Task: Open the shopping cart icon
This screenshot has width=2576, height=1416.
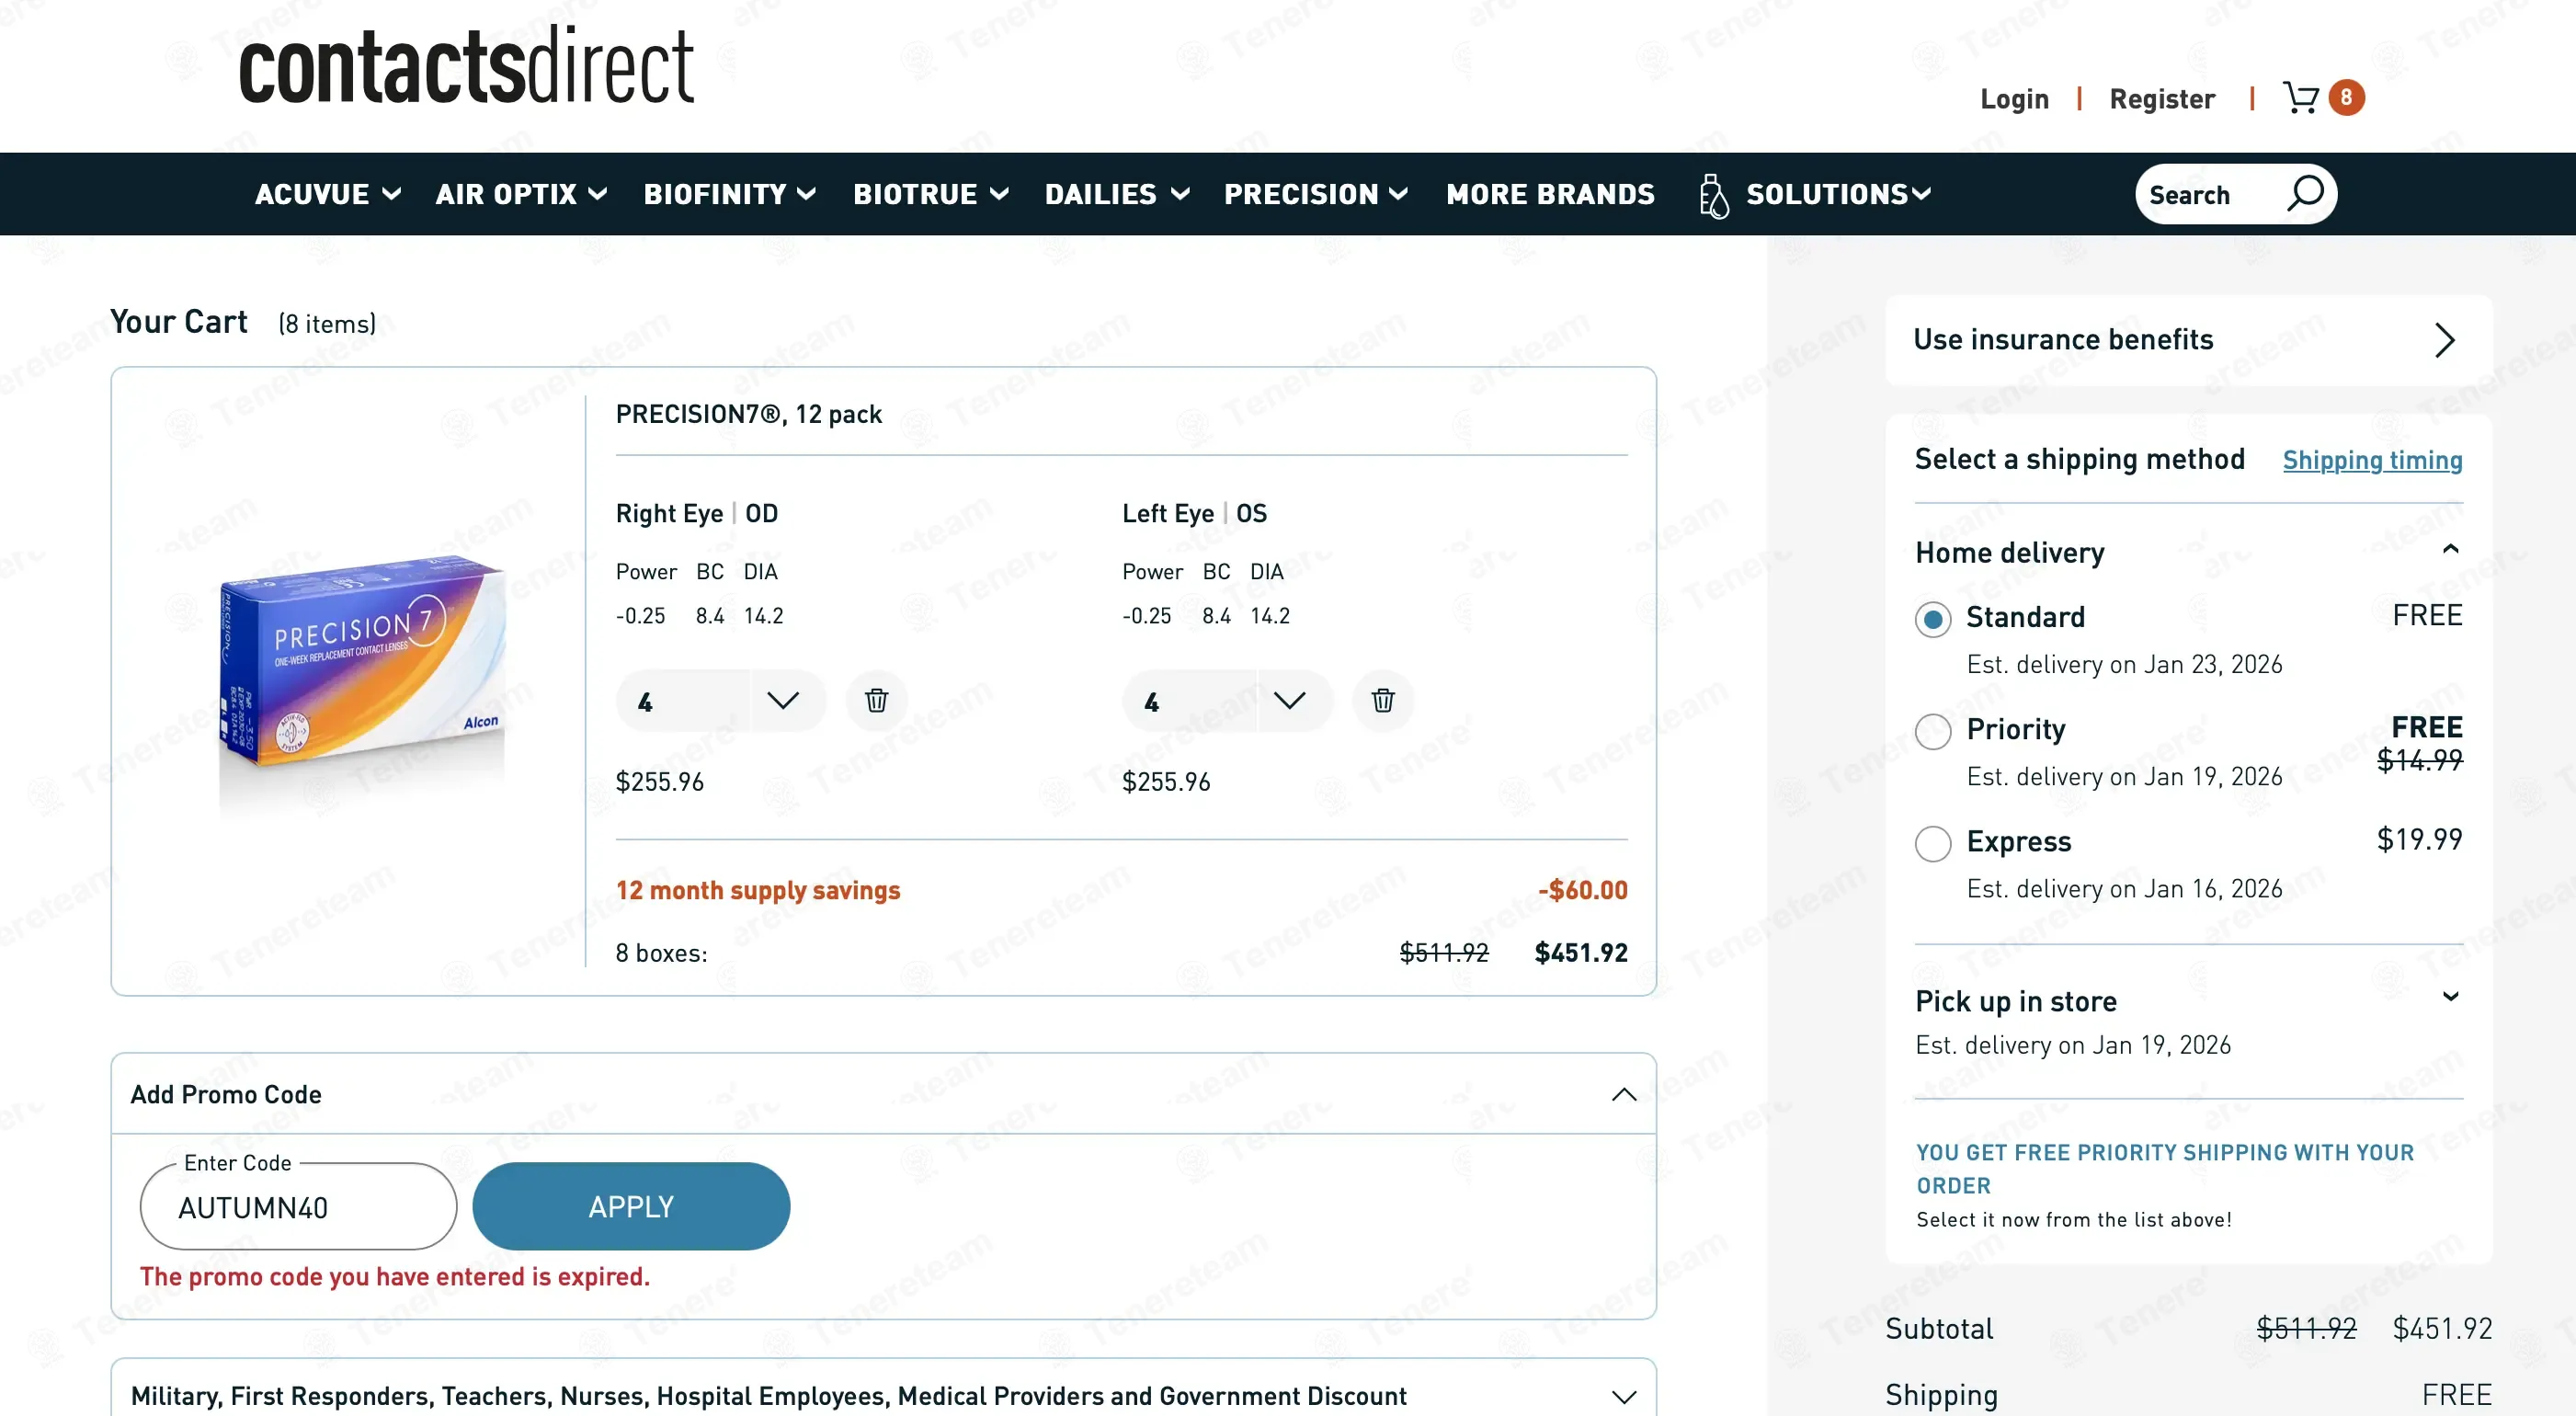Action: [2300, 98]
